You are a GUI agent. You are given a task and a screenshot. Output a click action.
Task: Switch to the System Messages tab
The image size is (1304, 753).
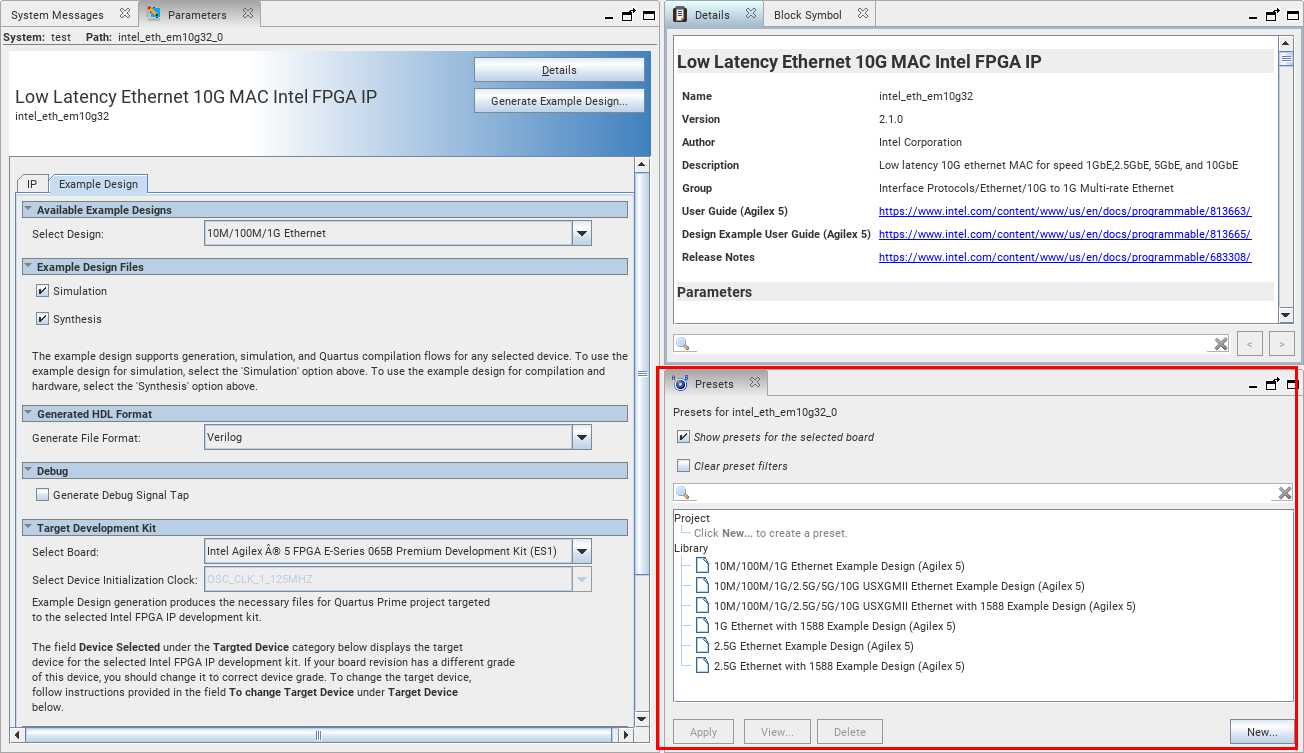(x=57, y=15)
